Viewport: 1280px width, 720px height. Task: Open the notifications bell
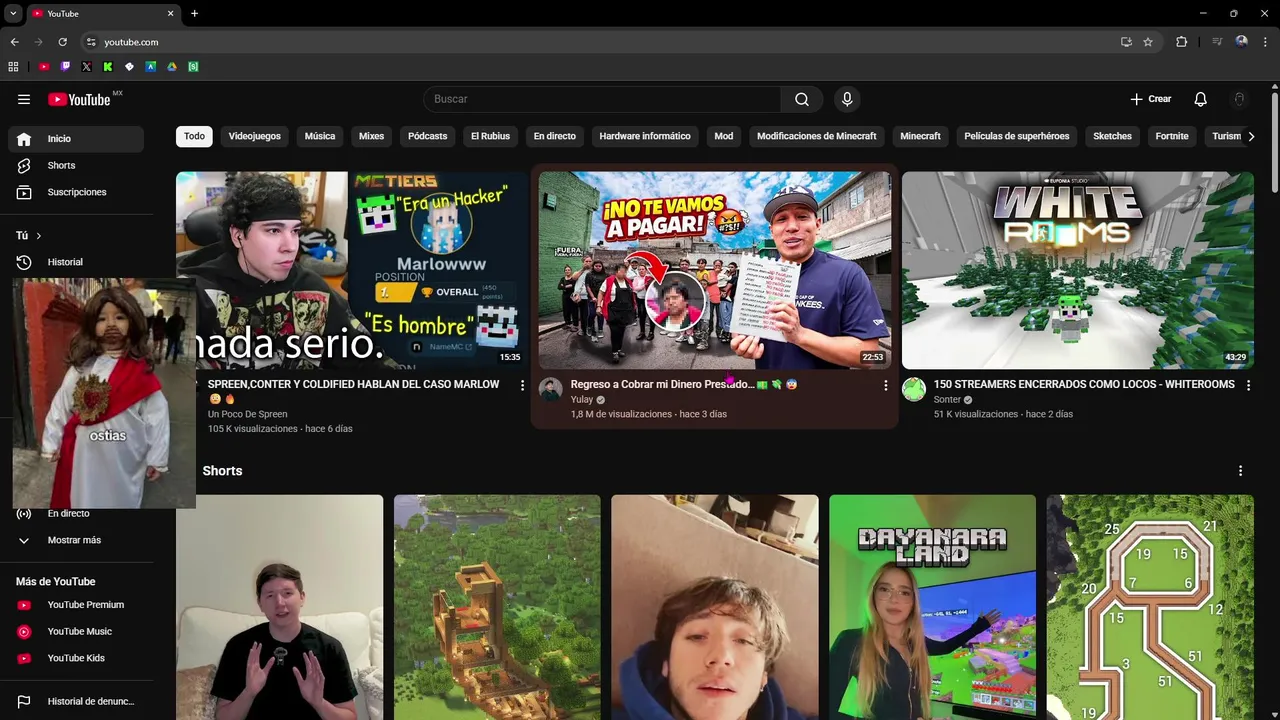coord(1201,99)
